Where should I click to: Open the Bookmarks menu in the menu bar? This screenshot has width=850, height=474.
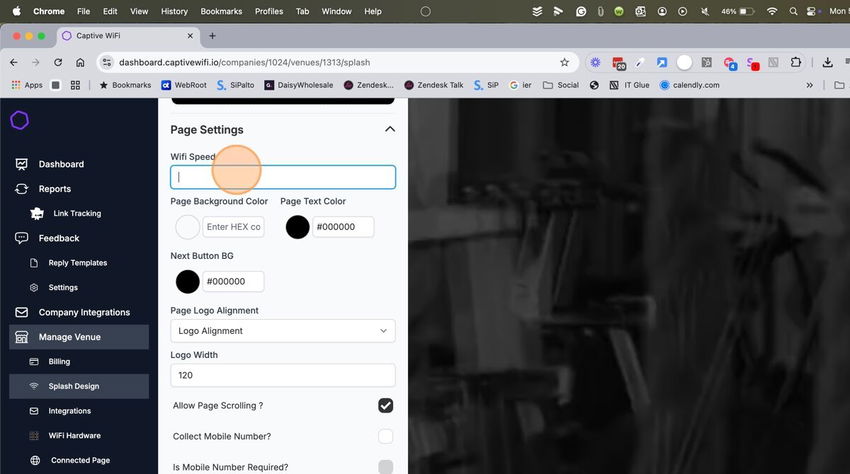(x=221, y=11)
